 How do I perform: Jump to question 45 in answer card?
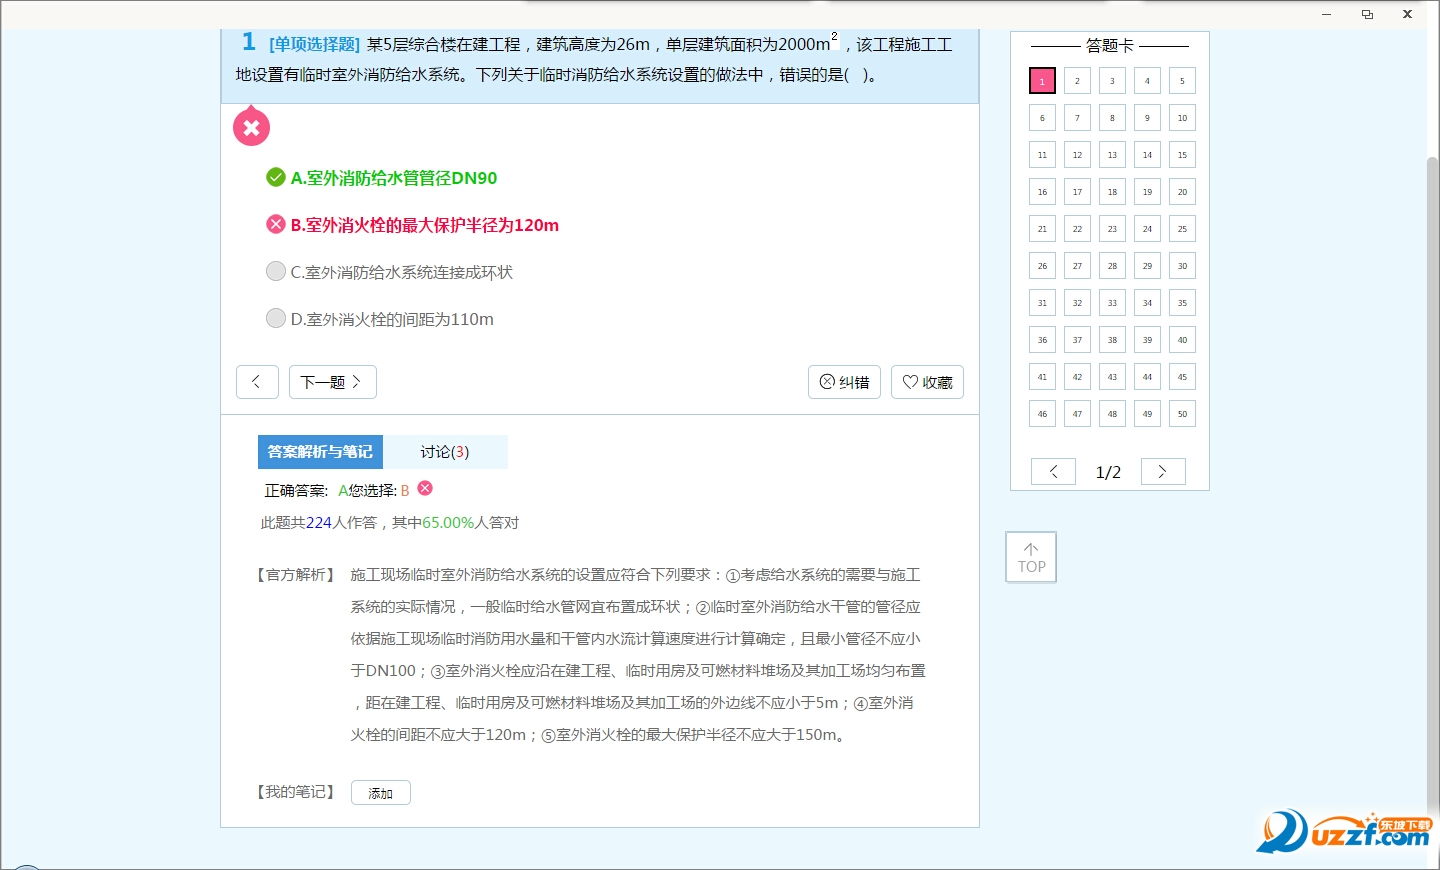point(1182,377)
